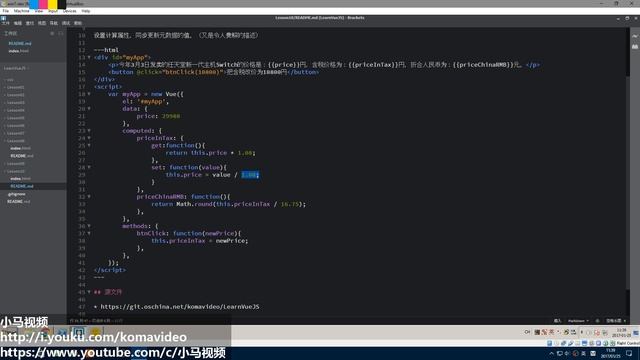Viewport: 640px width, 360px height.
Task: Click linting status circle in status bar
Action: coord(598,321)
